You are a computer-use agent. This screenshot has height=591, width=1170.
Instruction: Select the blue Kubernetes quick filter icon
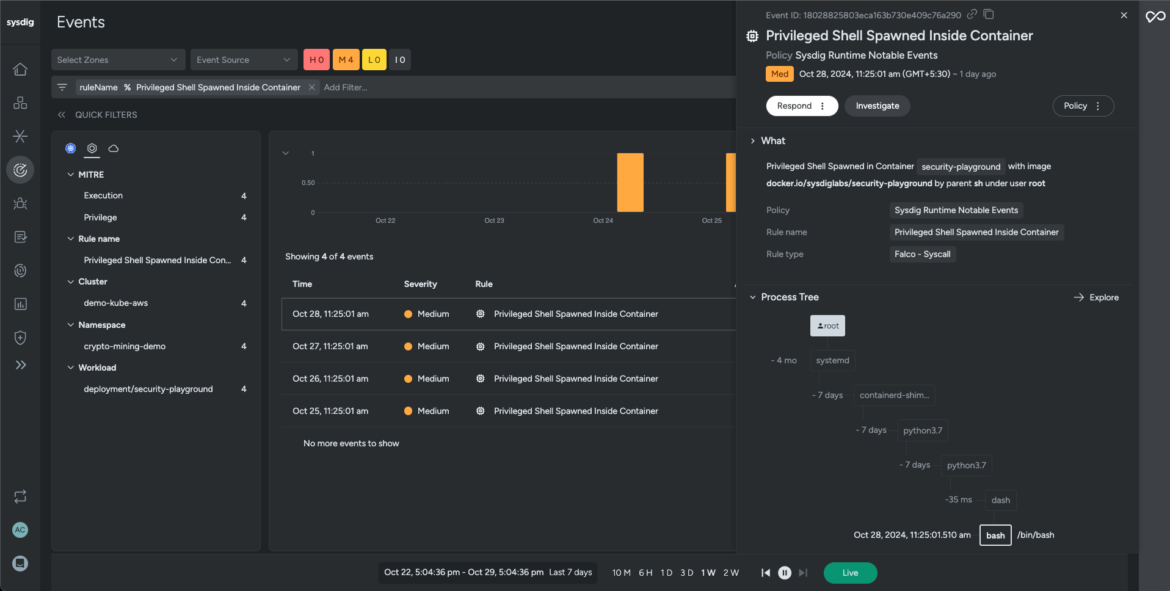pyautogui.click(x=70, y=148)
